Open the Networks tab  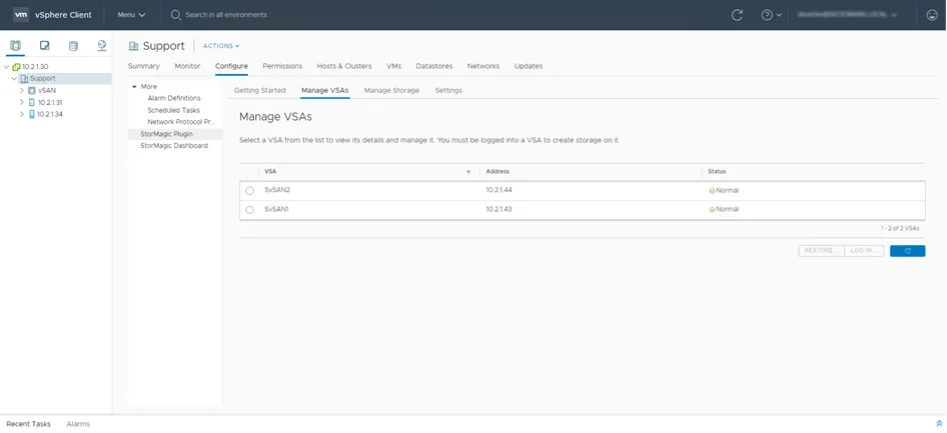point(483,66)
